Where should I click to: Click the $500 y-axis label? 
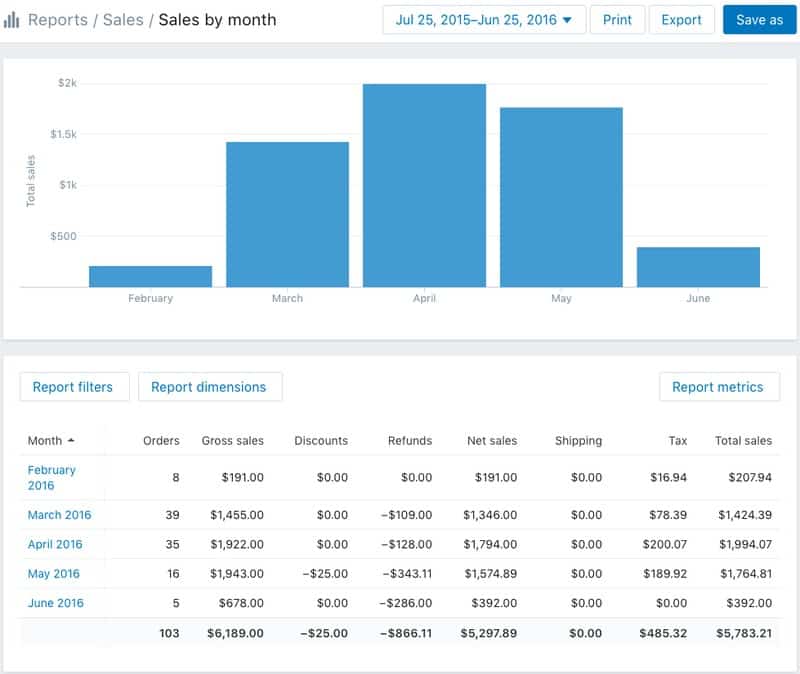[63, 236]
